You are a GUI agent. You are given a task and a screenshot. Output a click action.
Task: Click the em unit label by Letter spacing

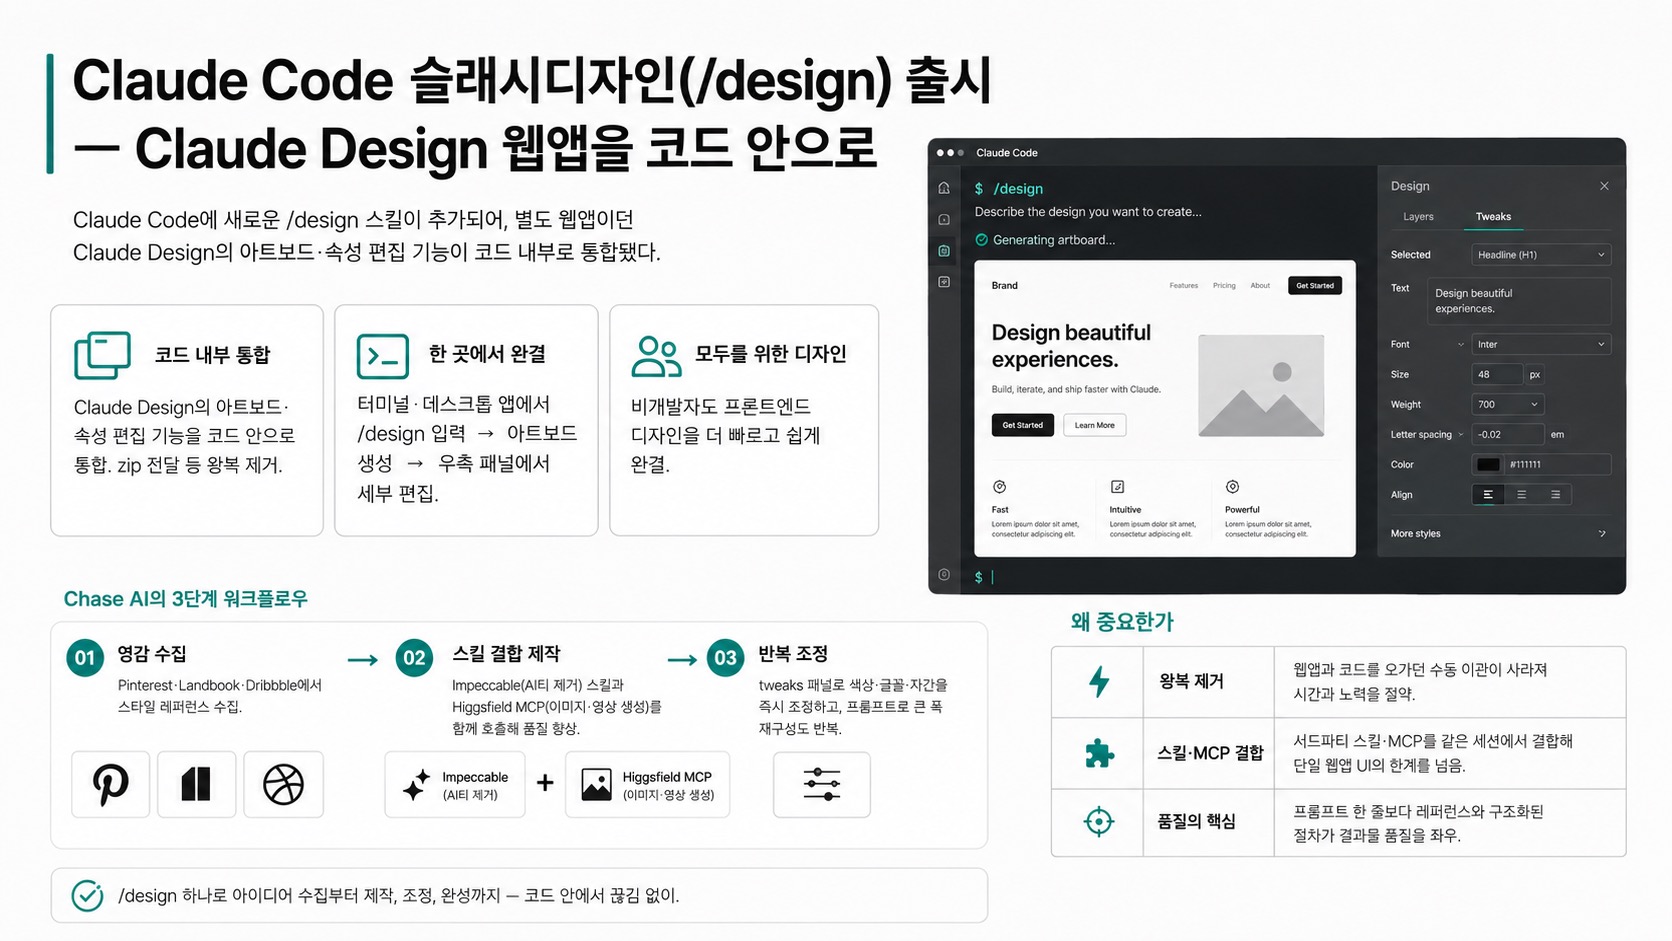pyautogui.click(x=1557, y=435)
